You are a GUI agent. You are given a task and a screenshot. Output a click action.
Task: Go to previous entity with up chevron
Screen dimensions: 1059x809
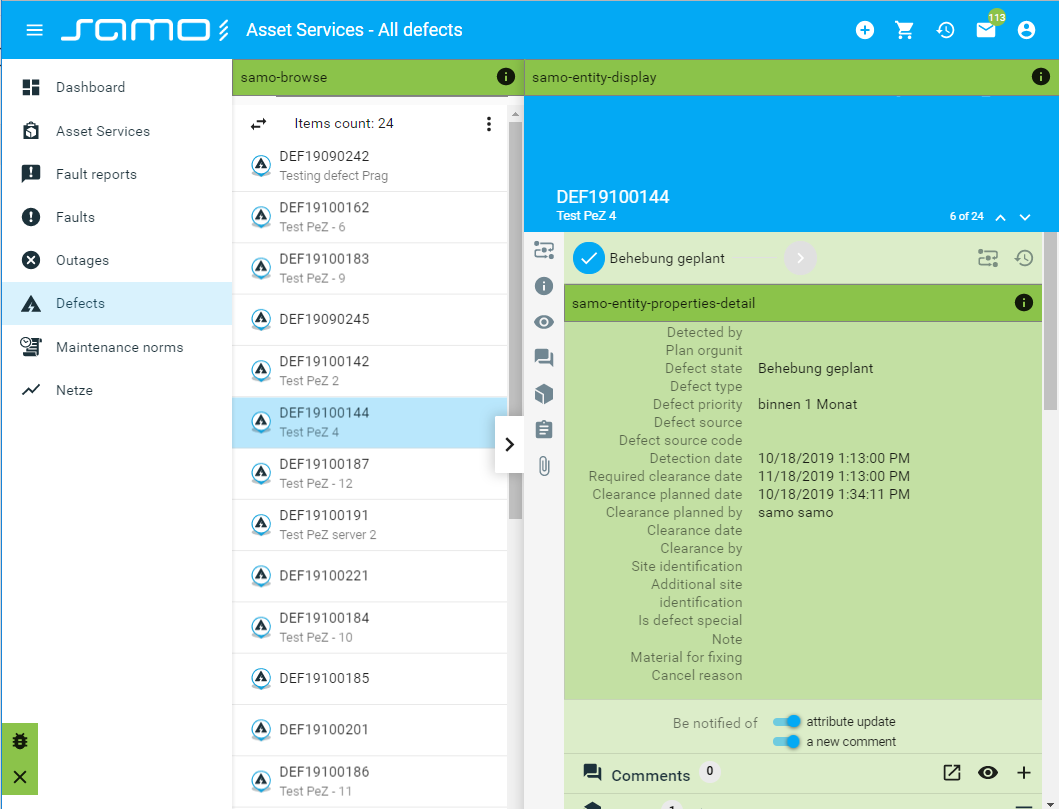click(x=1001, y=217)
